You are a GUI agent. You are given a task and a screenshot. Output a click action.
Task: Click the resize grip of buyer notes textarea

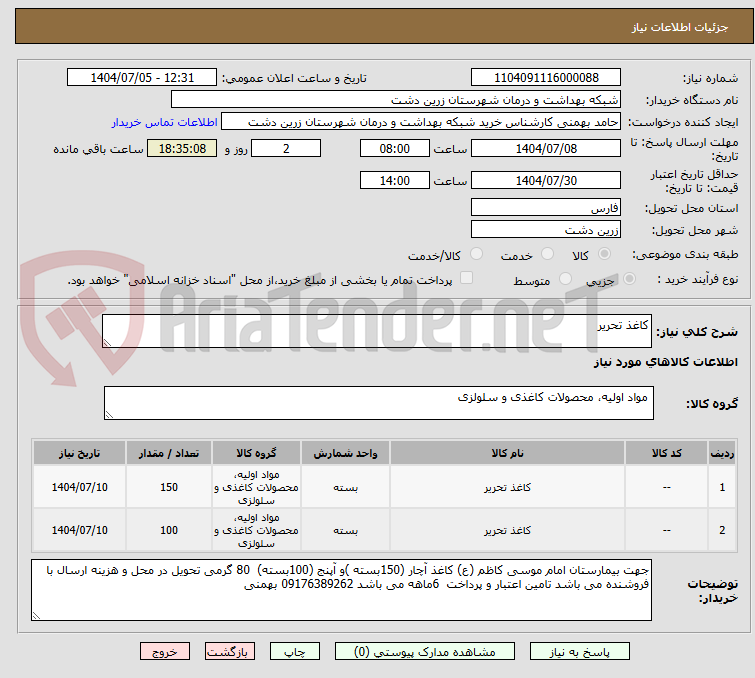click(x=36, y=615)
